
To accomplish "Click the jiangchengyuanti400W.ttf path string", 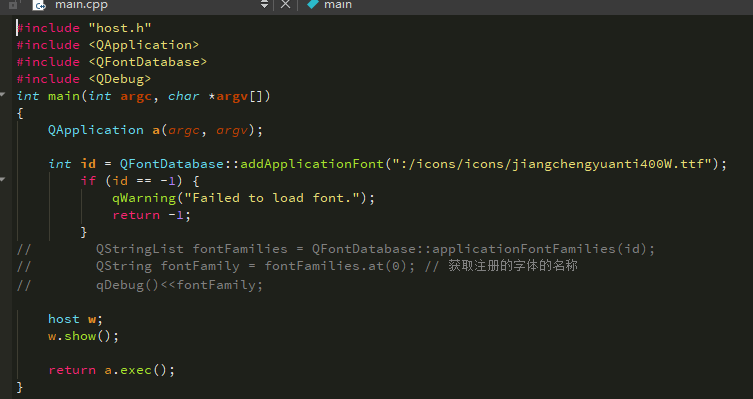I will click(551, 164).
